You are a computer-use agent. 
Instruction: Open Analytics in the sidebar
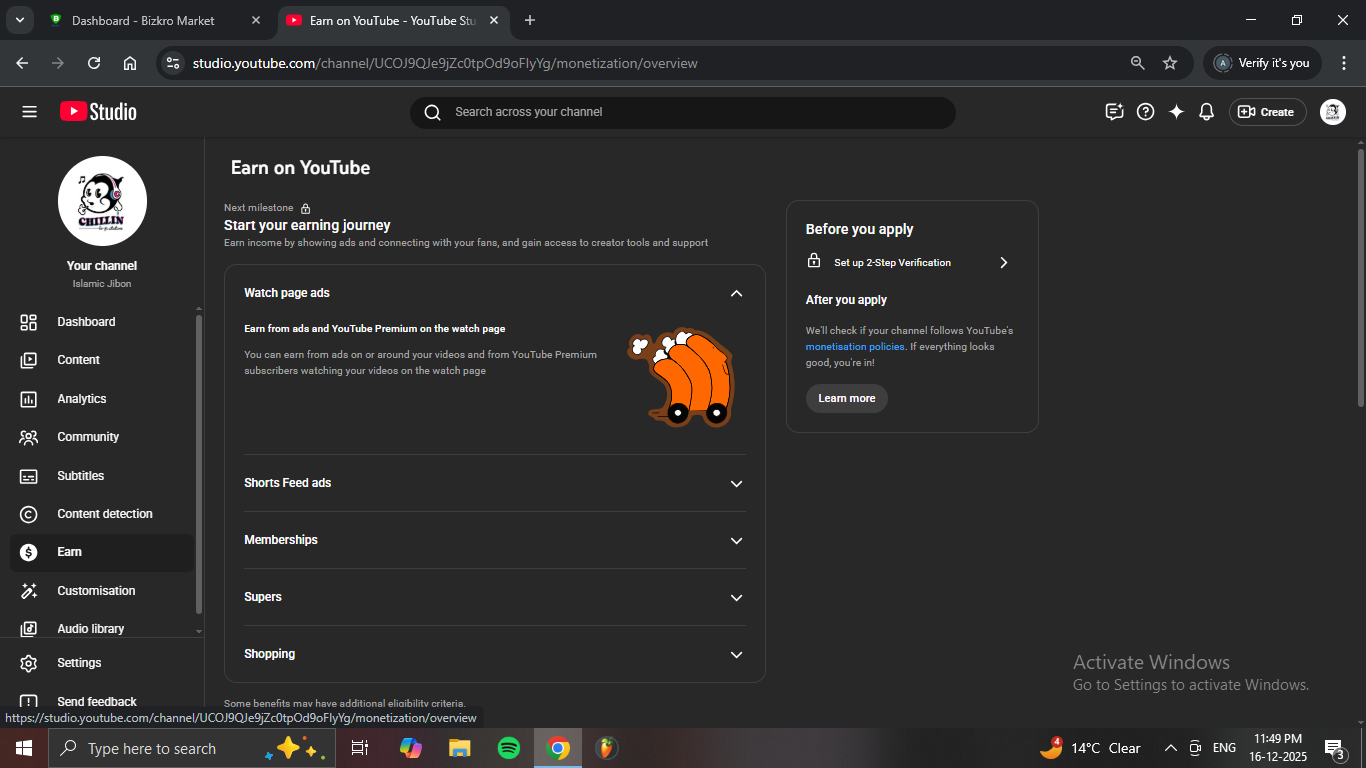pos(82,399)
